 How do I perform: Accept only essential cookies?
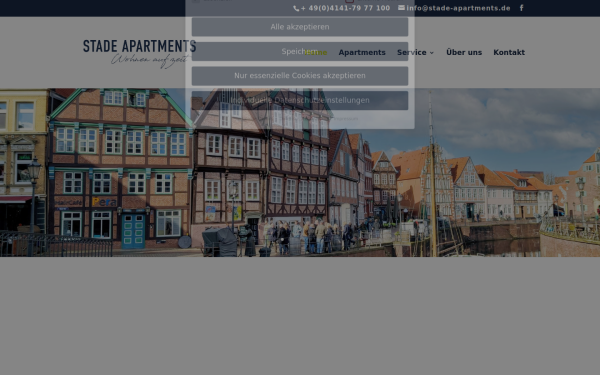click(300, 76)
